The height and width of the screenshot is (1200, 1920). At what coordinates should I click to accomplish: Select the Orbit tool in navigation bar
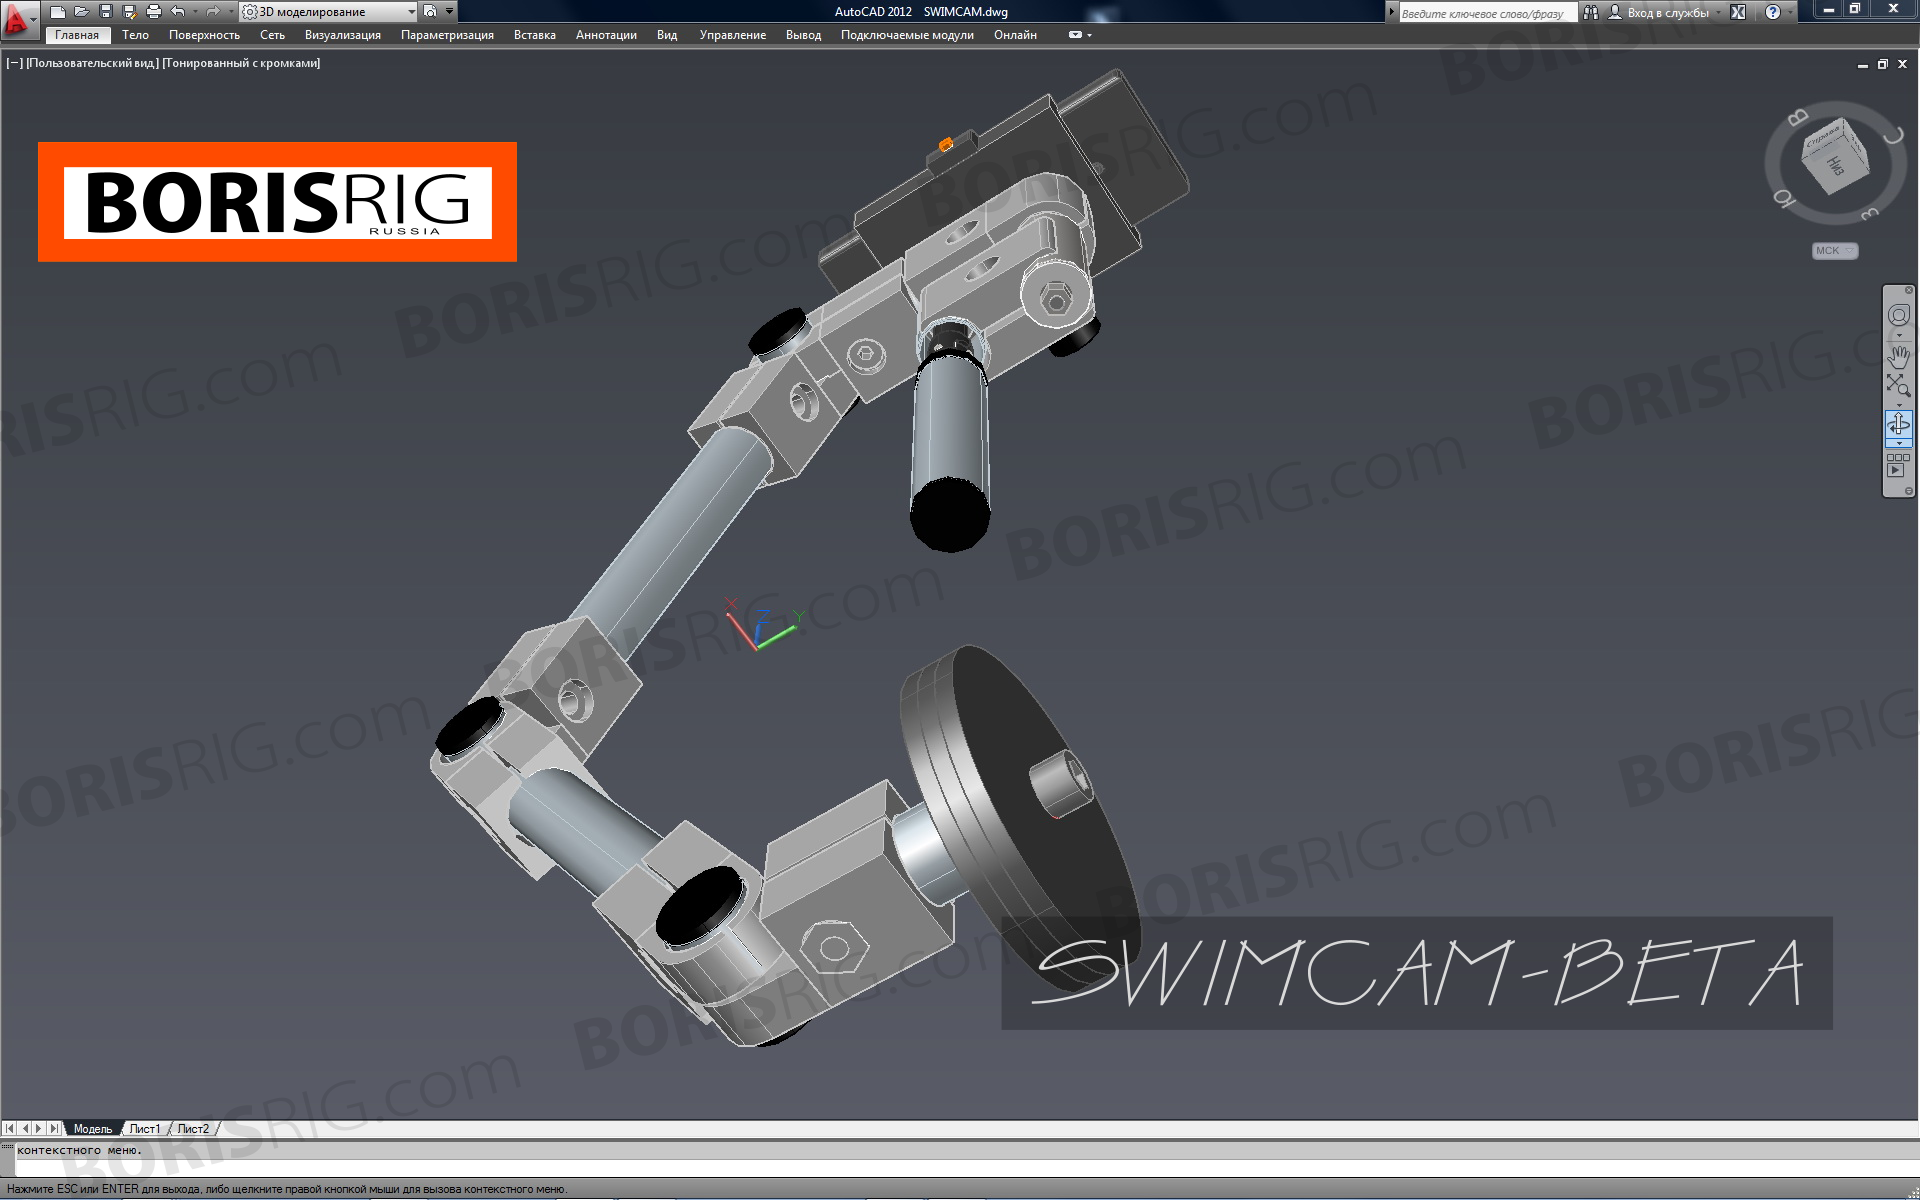tap(1898, 425)
